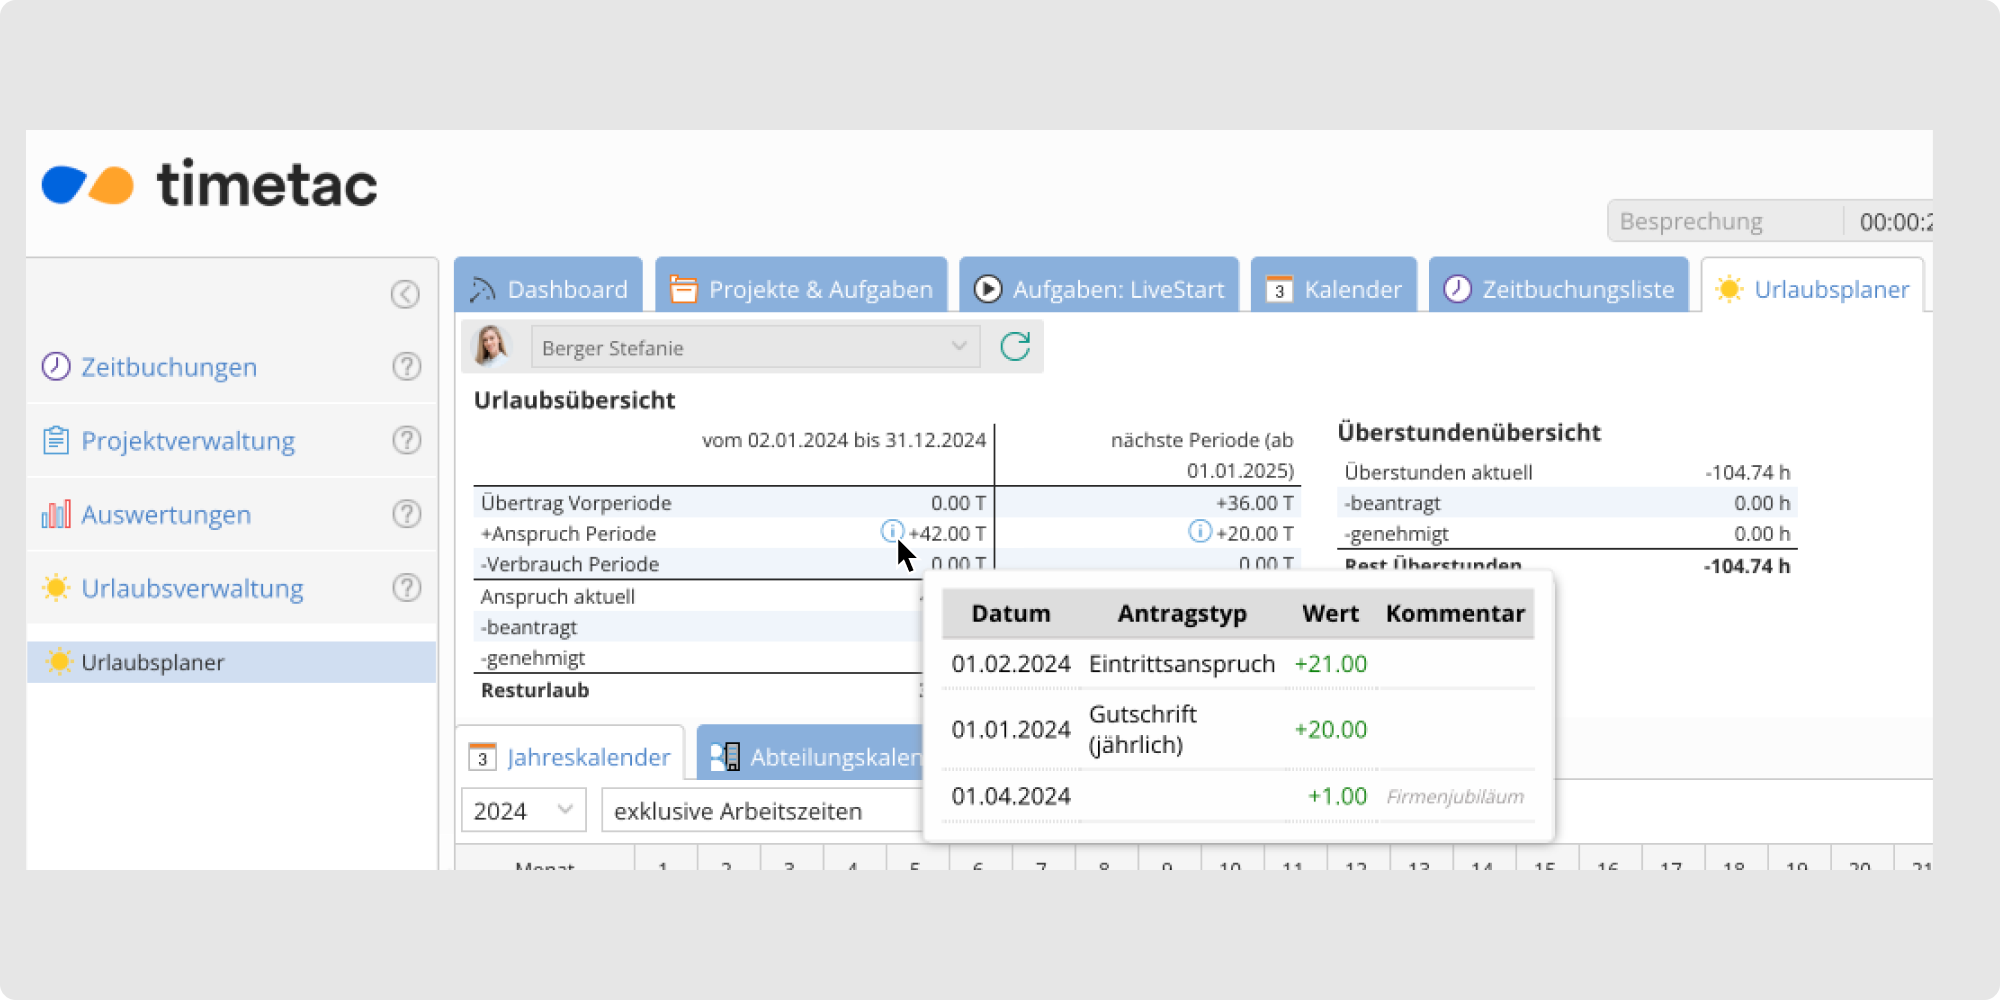
Task: Expand the 2024 year dropdown
Action: tap(523, 810)
